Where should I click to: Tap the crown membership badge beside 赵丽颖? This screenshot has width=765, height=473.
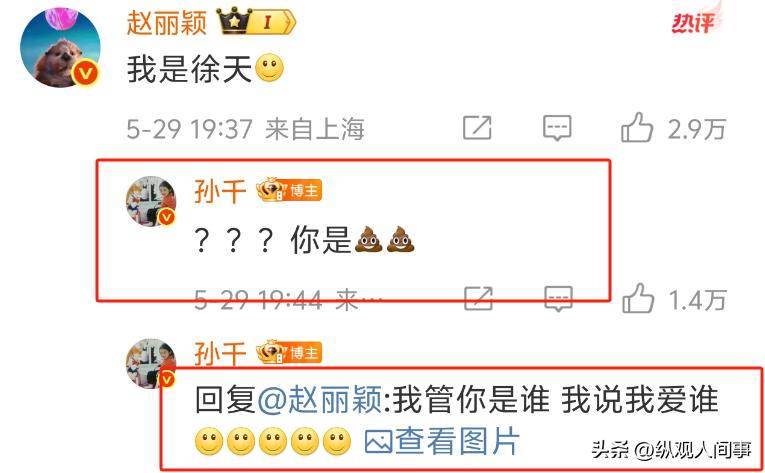[x=256, y=22]
